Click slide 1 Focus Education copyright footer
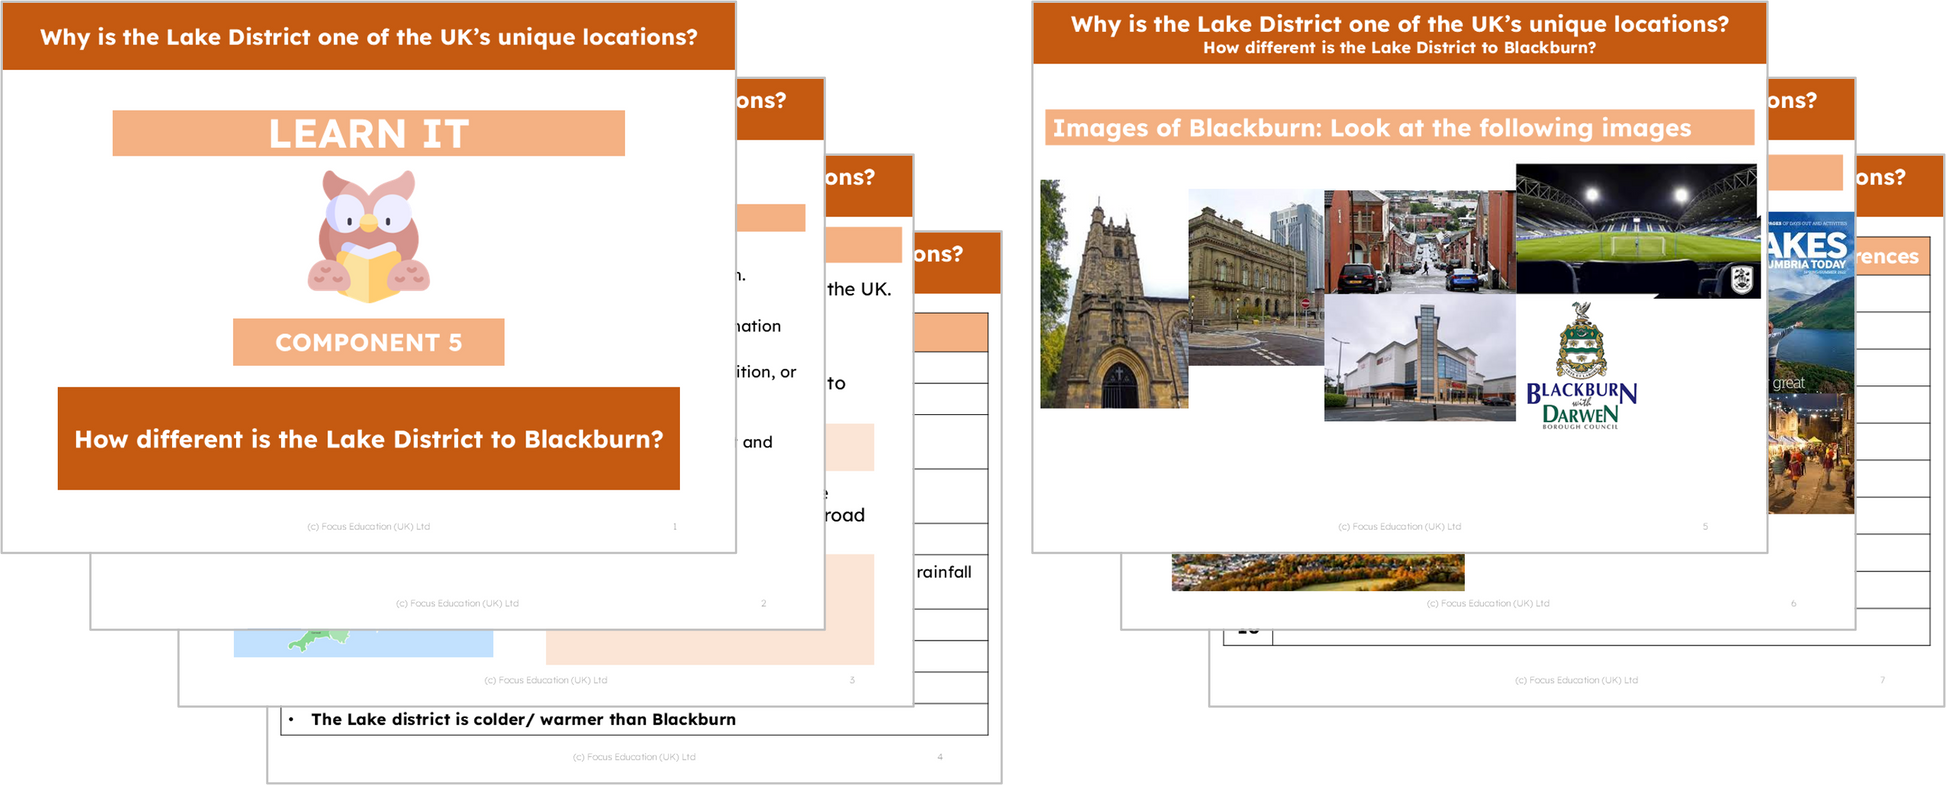 pyautogui.click(x=368, y=527)
